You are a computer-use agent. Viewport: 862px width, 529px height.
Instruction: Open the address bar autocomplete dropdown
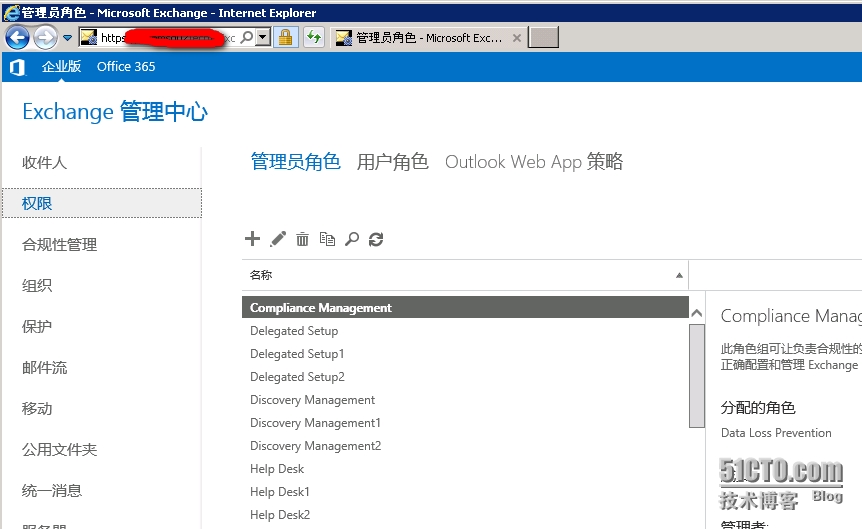coord(263,37)
